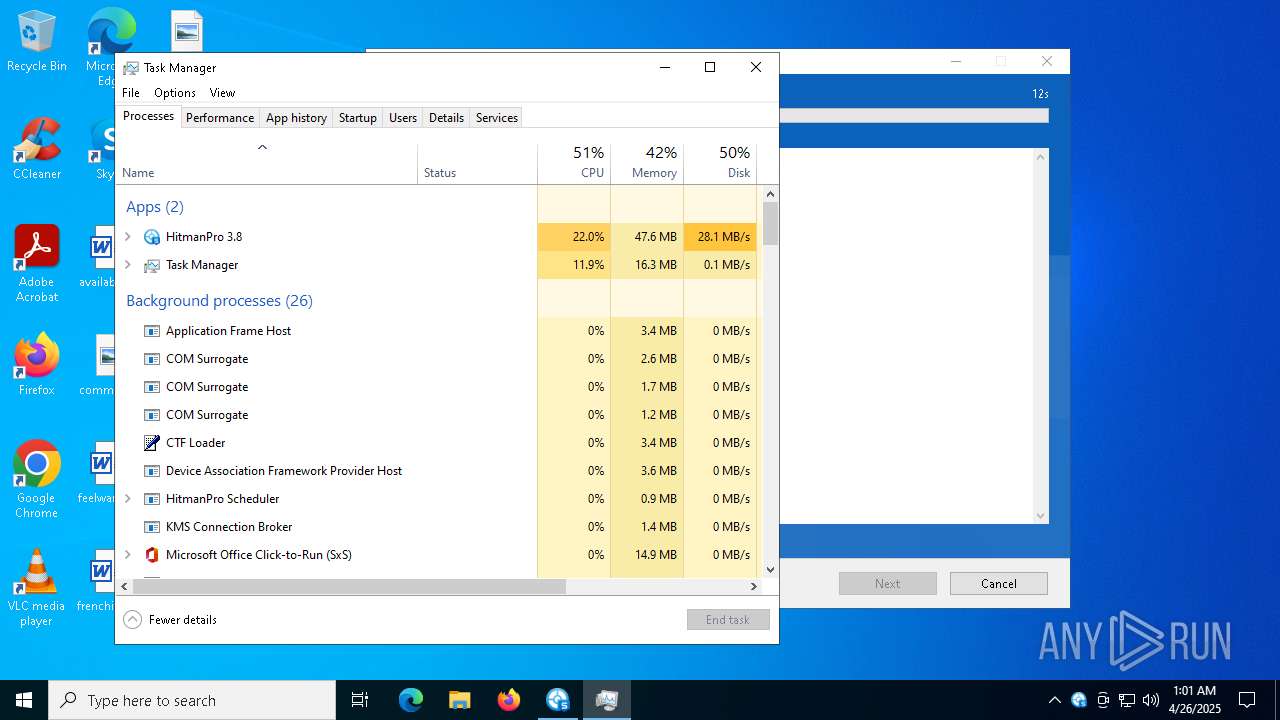The image size is (1280, 720).
Task: Expand the Task Manager process group
Action: pos(127,265)
